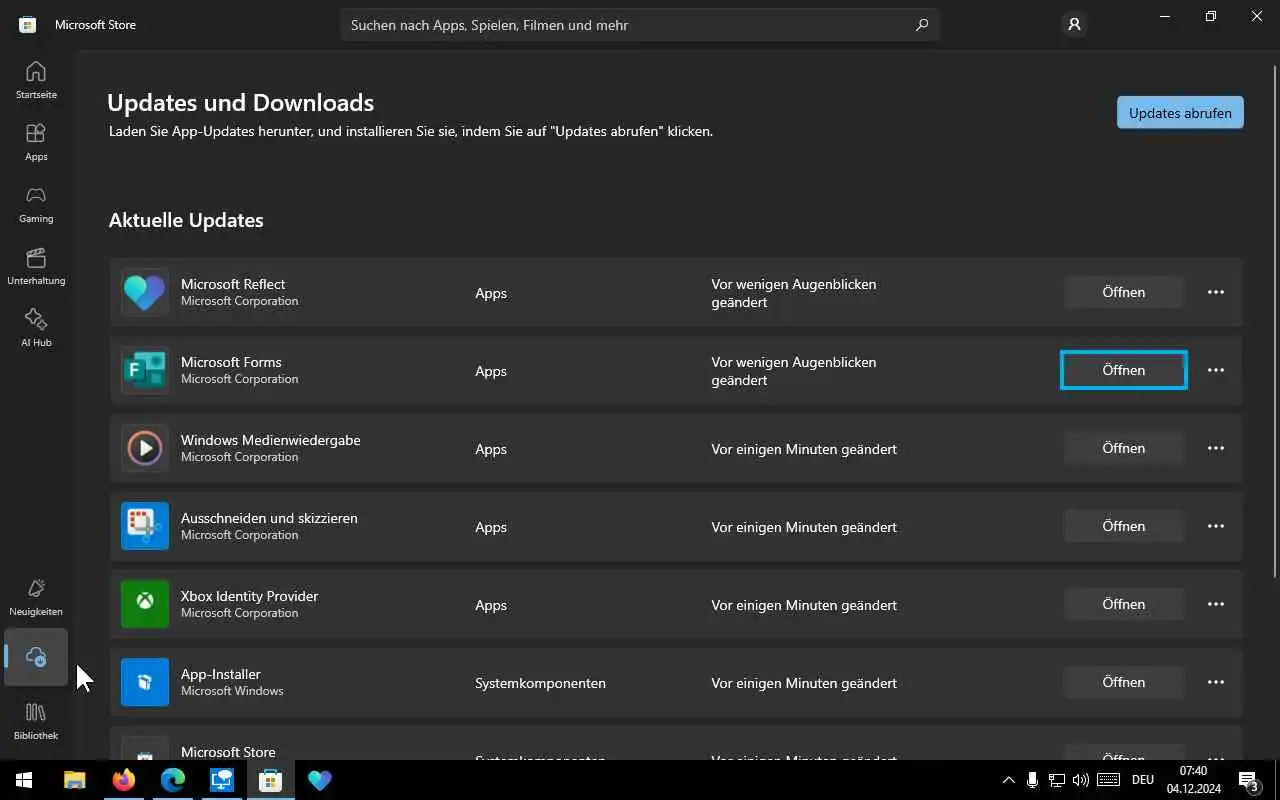Click the search magnifier icon
Screen dimensions: 1280x800
(x=922, y=25)
